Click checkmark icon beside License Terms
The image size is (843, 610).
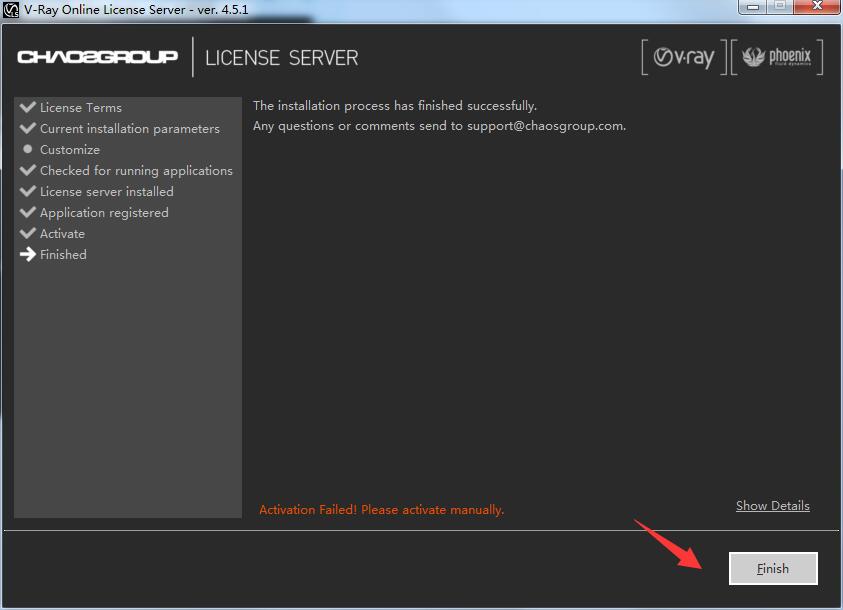[27, 106]
